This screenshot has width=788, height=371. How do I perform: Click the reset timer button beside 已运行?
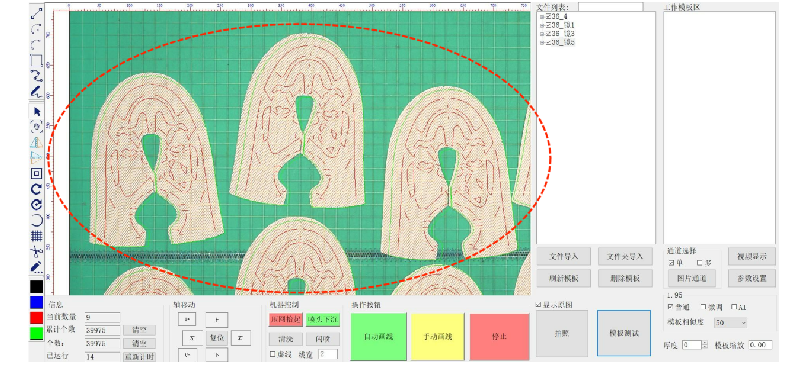click(139, 356)
